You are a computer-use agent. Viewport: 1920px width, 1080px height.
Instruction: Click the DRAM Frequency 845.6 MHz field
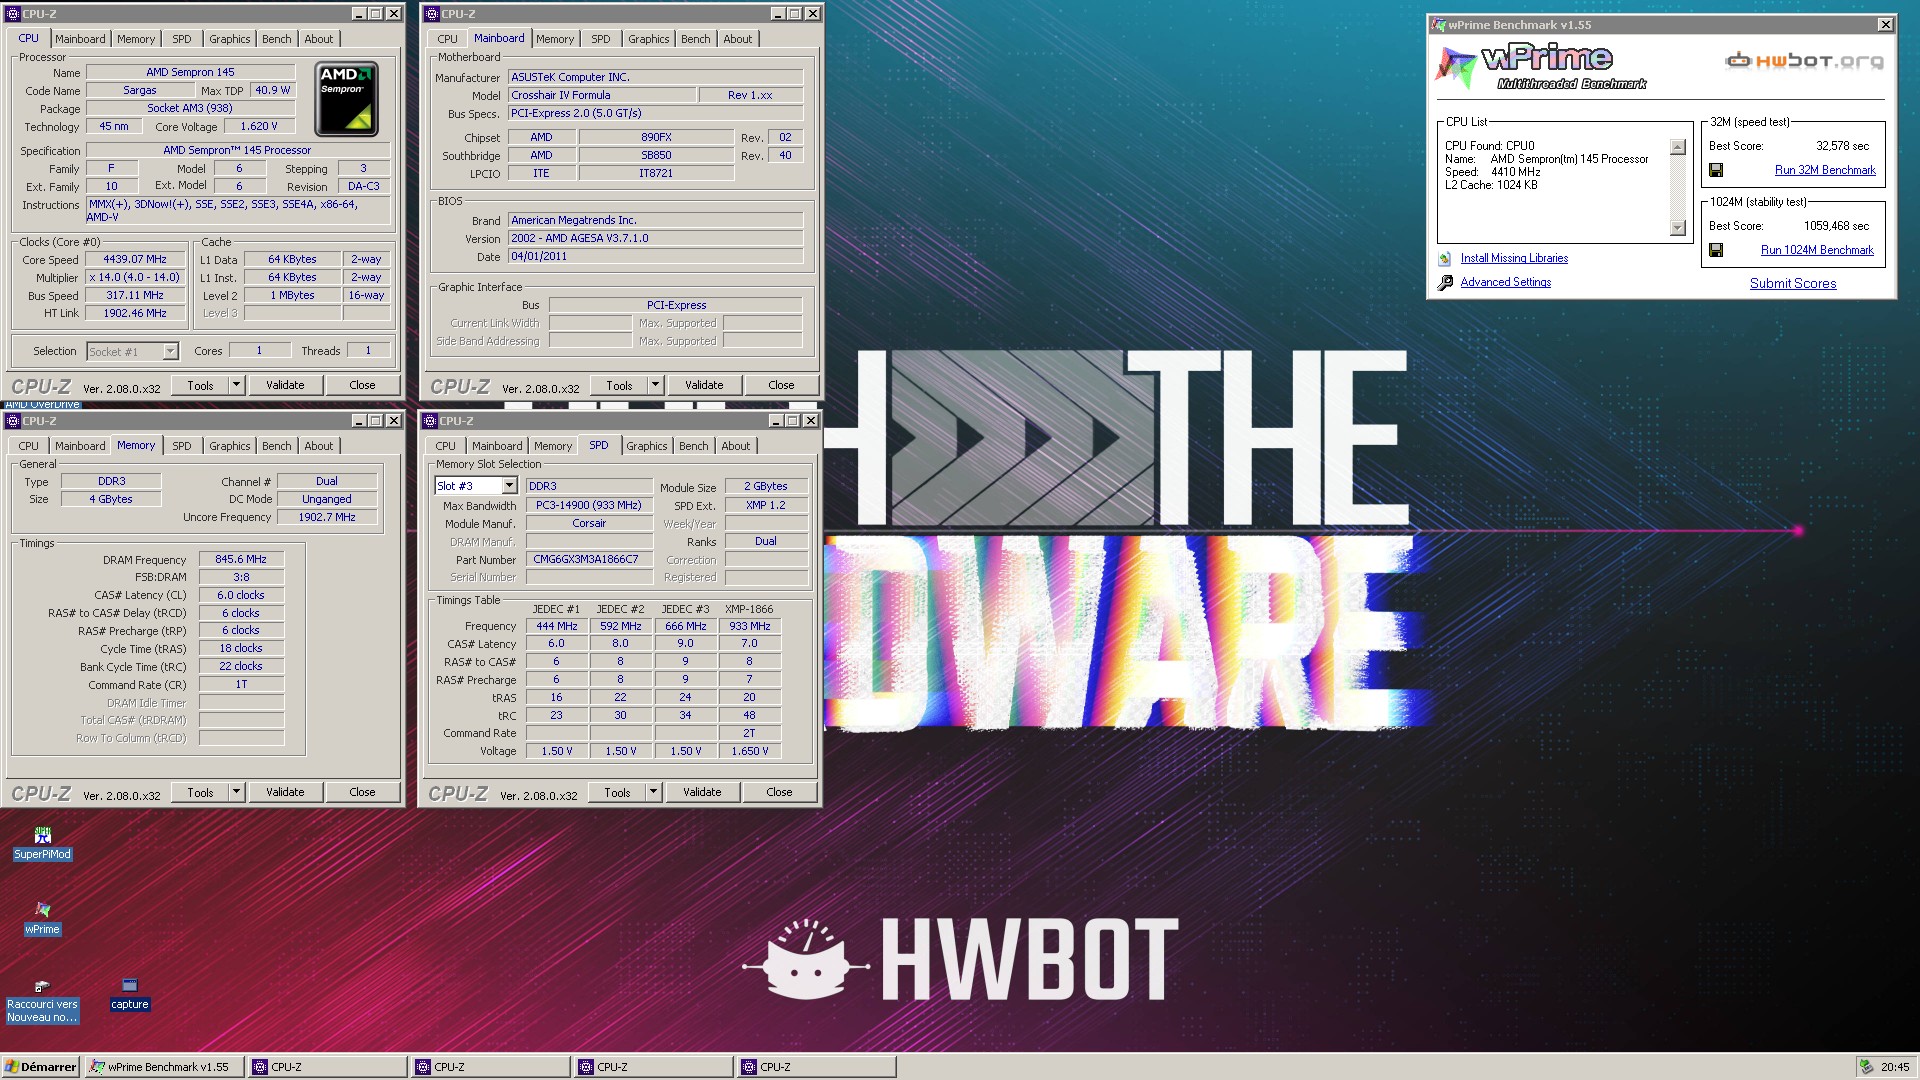[241, 560]
